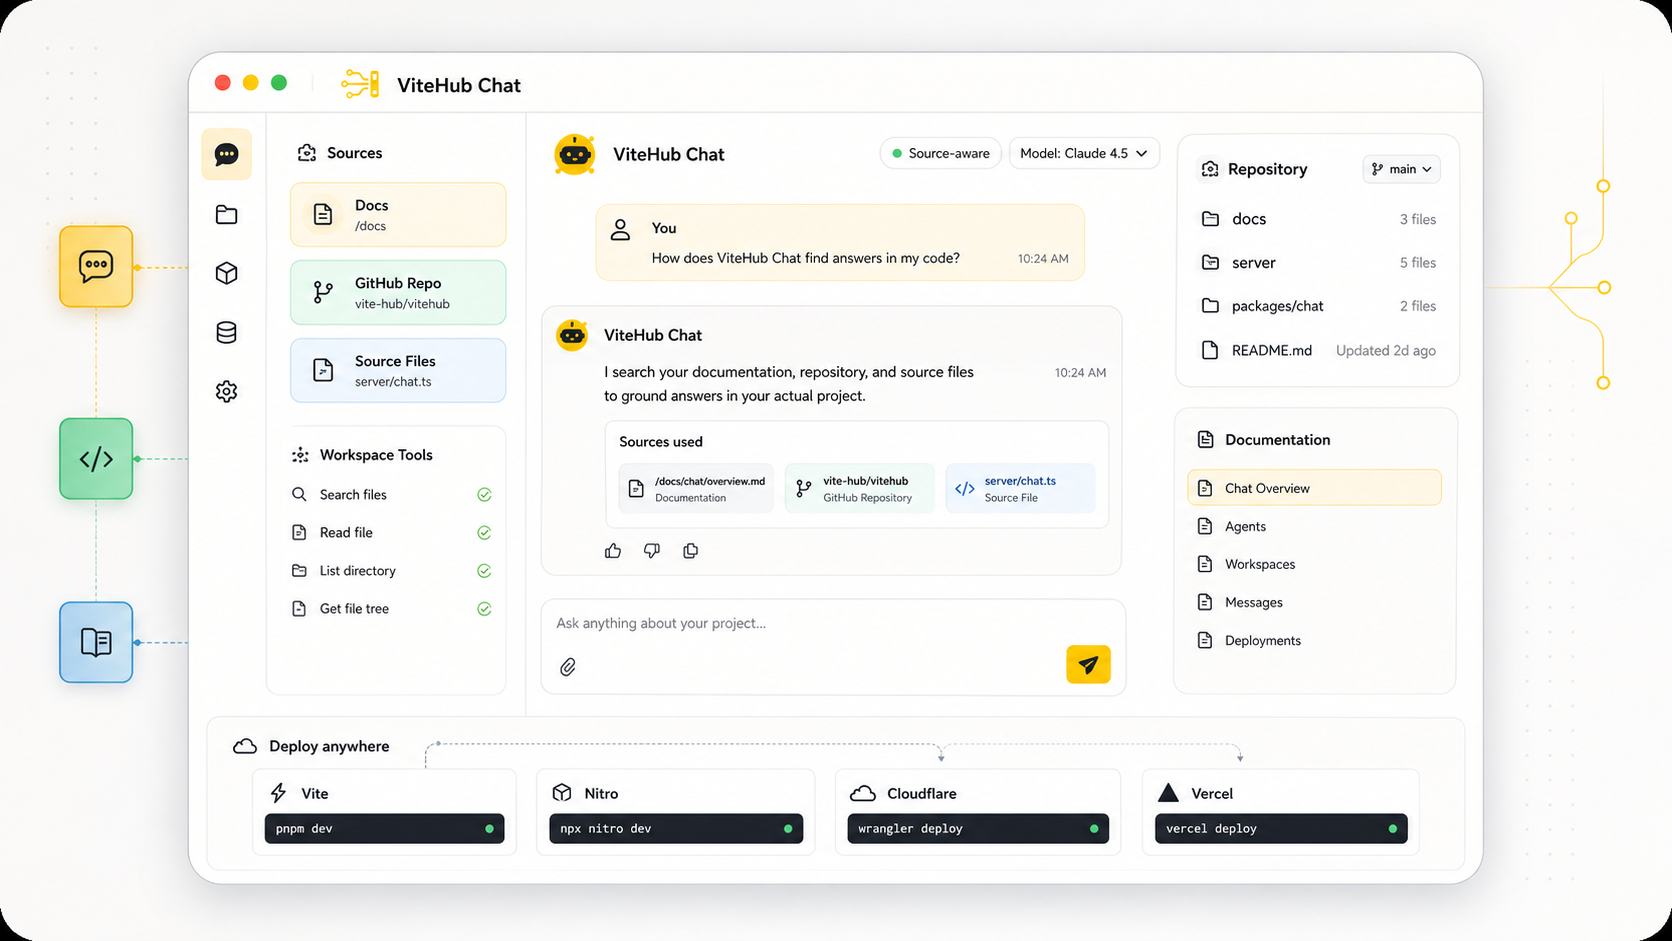Click List directory tool label
Screen dimensions: 1672x941
click(358, 571)
